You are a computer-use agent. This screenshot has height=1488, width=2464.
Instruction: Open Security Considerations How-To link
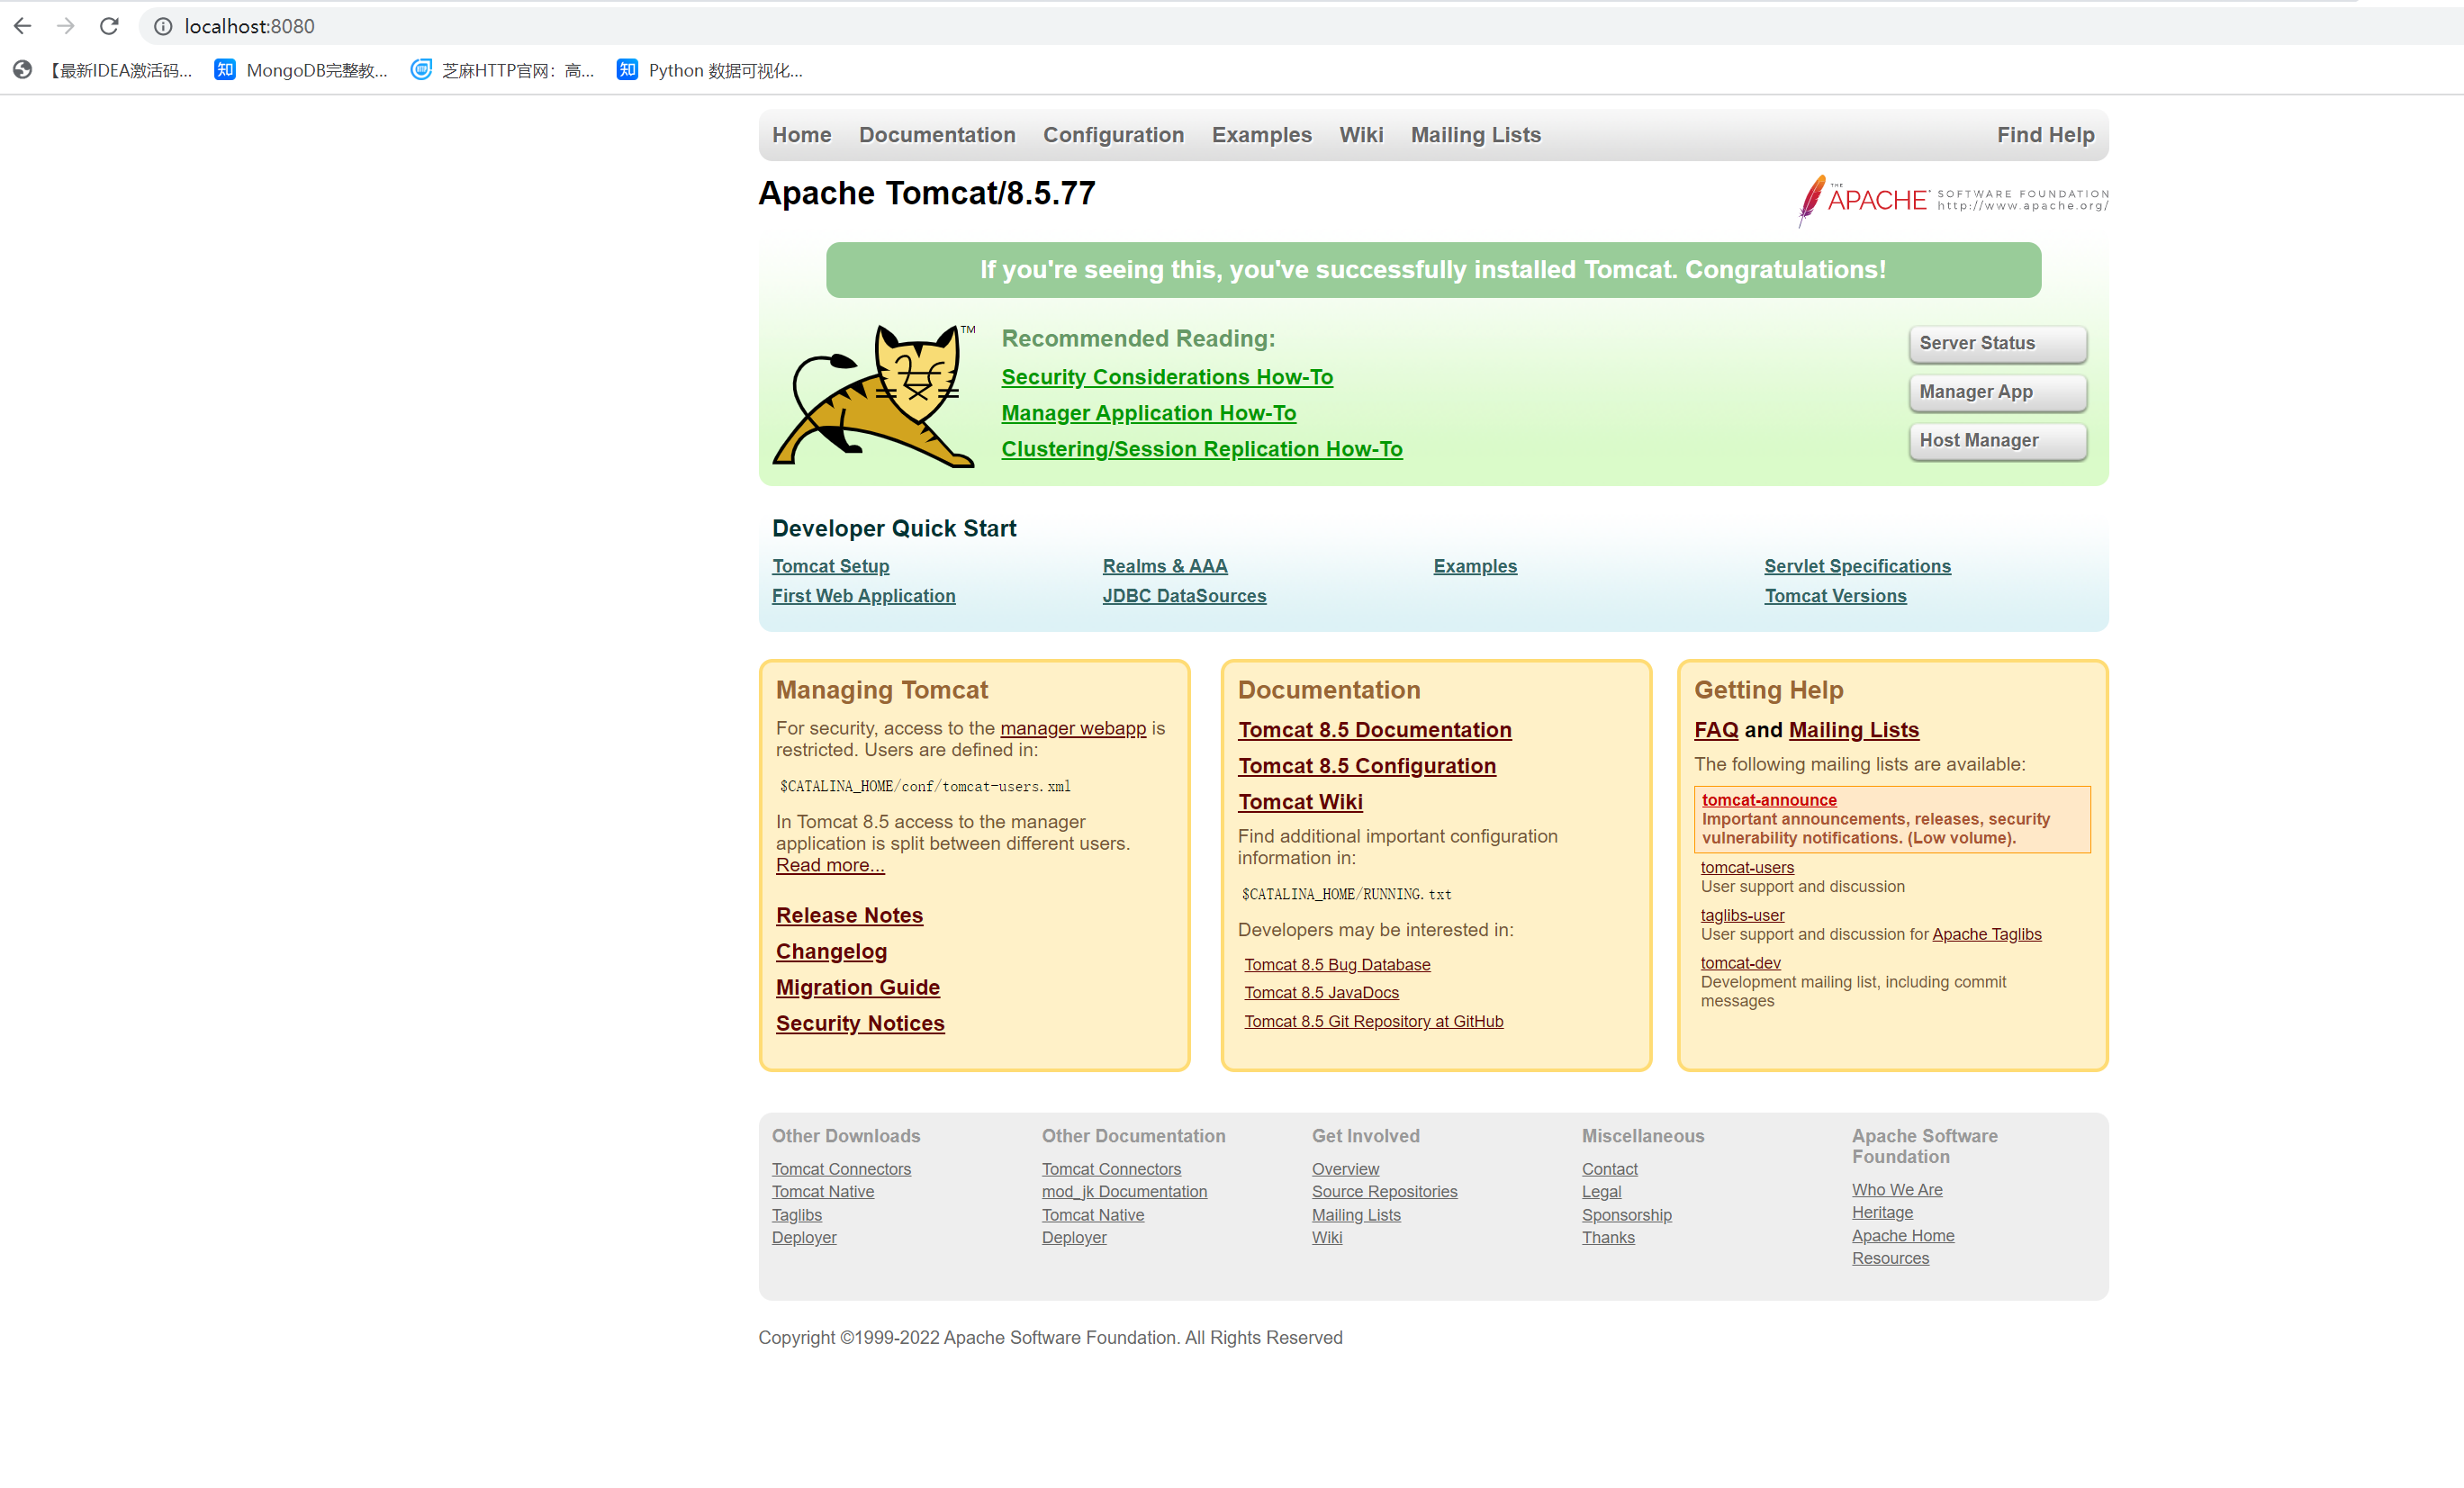pyautogui.click(x=1166, y=377)
